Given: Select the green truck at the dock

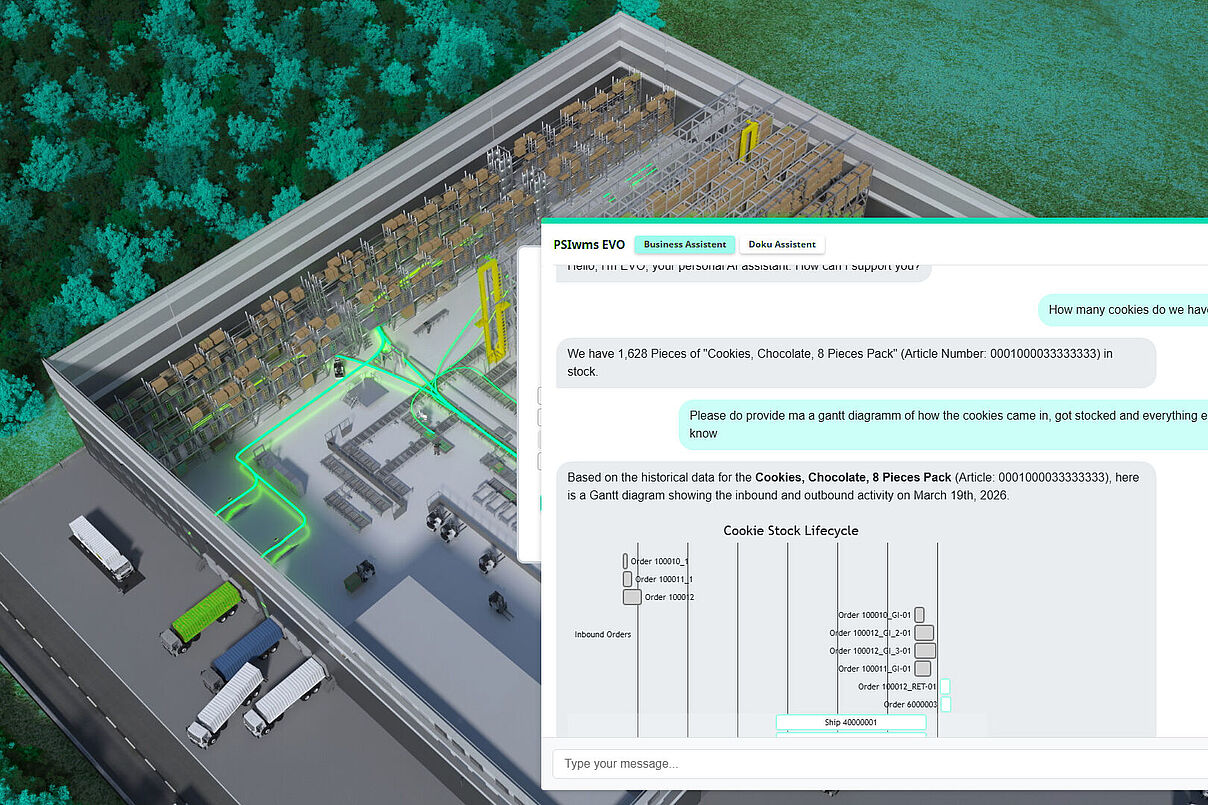Looking at the screenshot, I should [205, 612].
